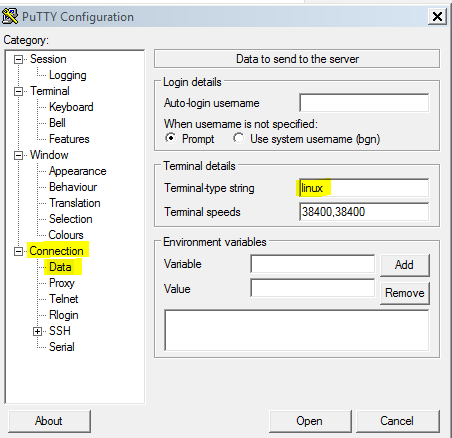Open the Connection category
The width and height of the screenshot is (452, 438).
point(56,251)
